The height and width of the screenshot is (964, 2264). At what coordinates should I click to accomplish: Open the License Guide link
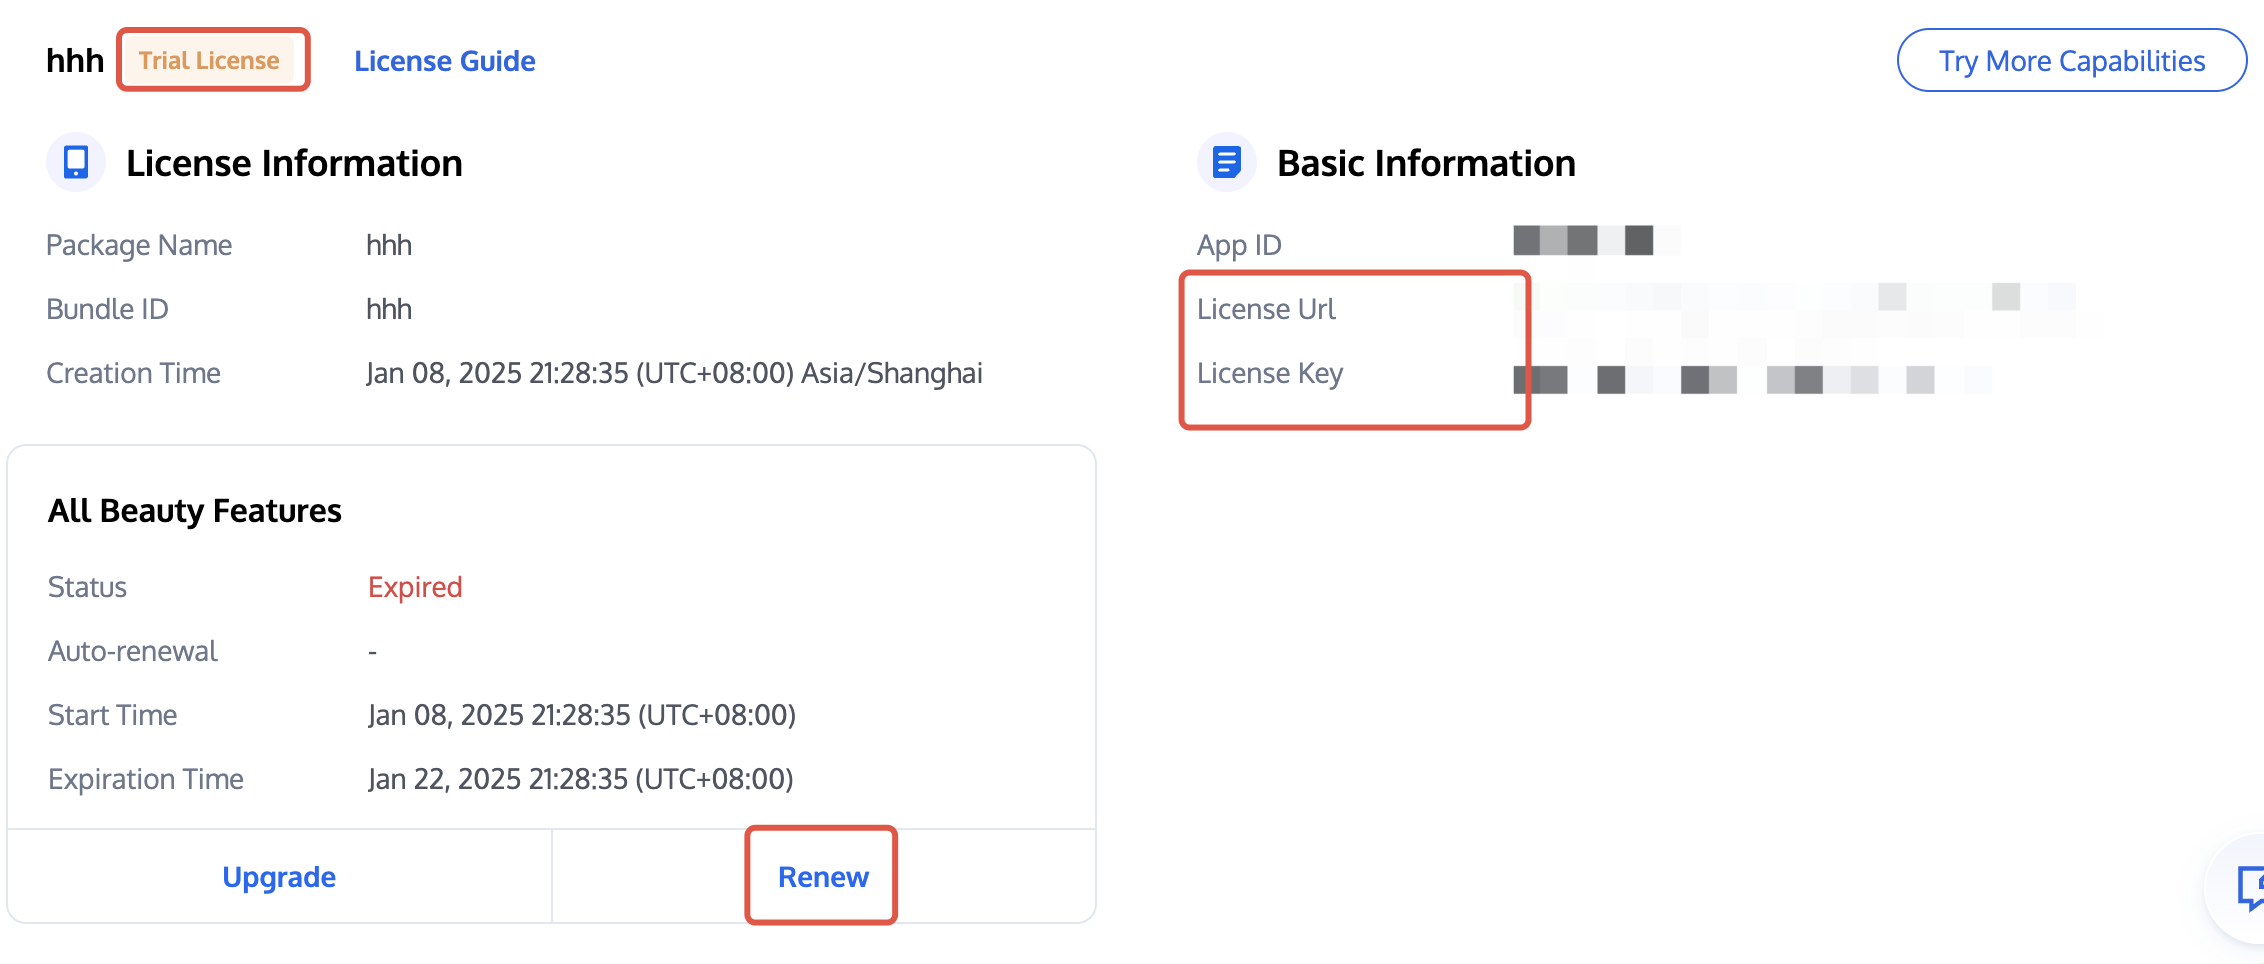444,61
